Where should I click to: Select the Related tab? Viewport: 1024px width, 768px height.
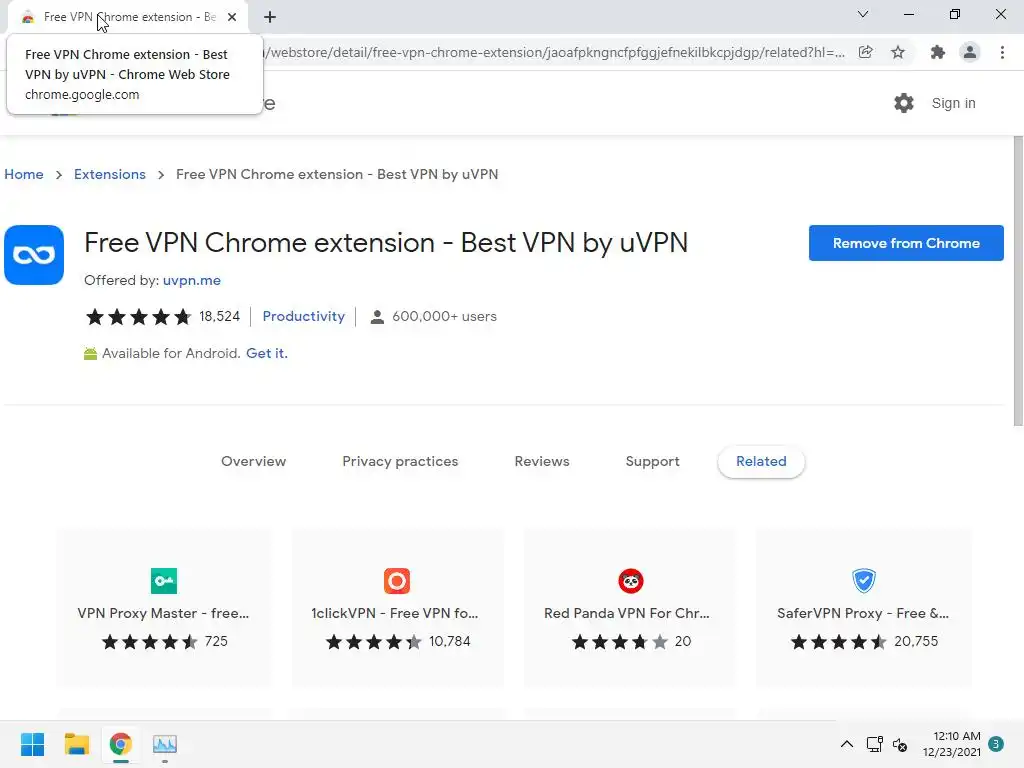(761, 461)
